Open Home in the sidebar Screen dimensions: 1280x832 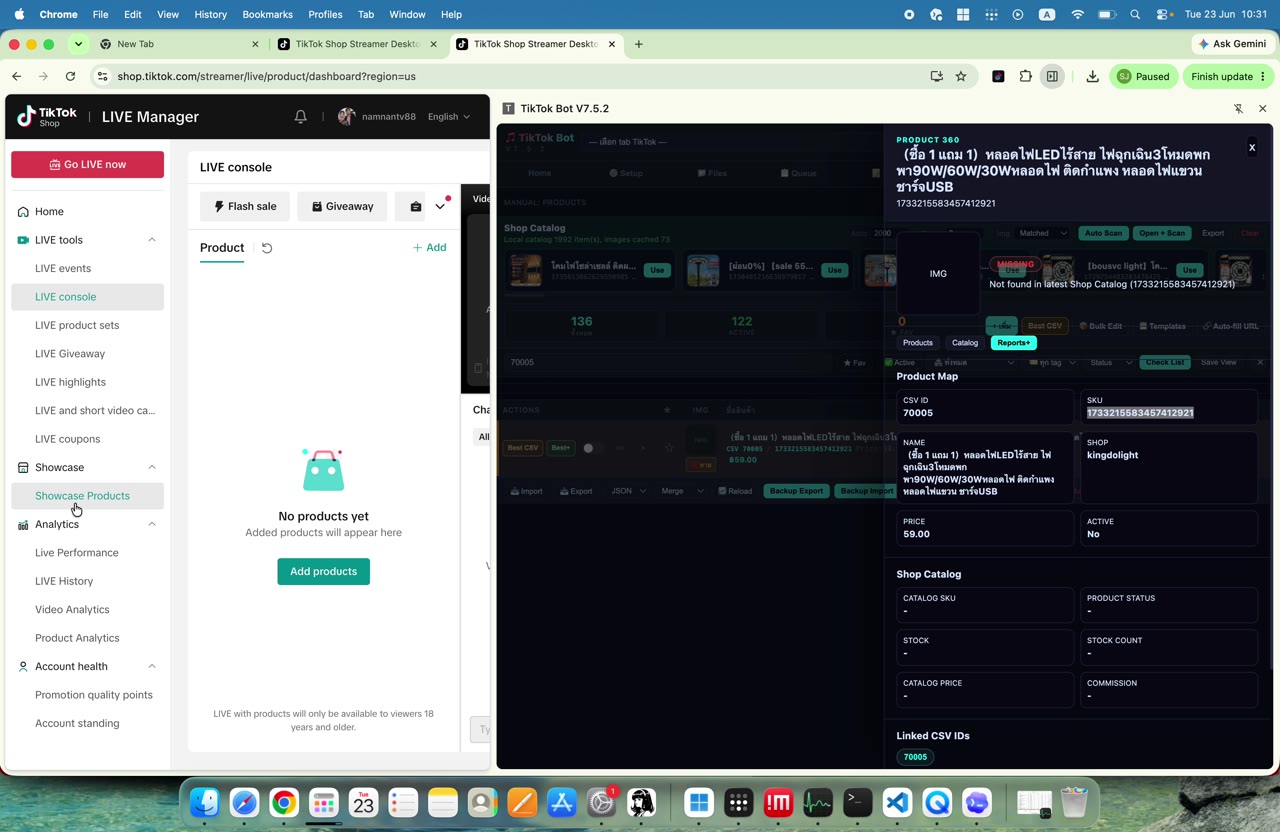(x=49, y=211)
